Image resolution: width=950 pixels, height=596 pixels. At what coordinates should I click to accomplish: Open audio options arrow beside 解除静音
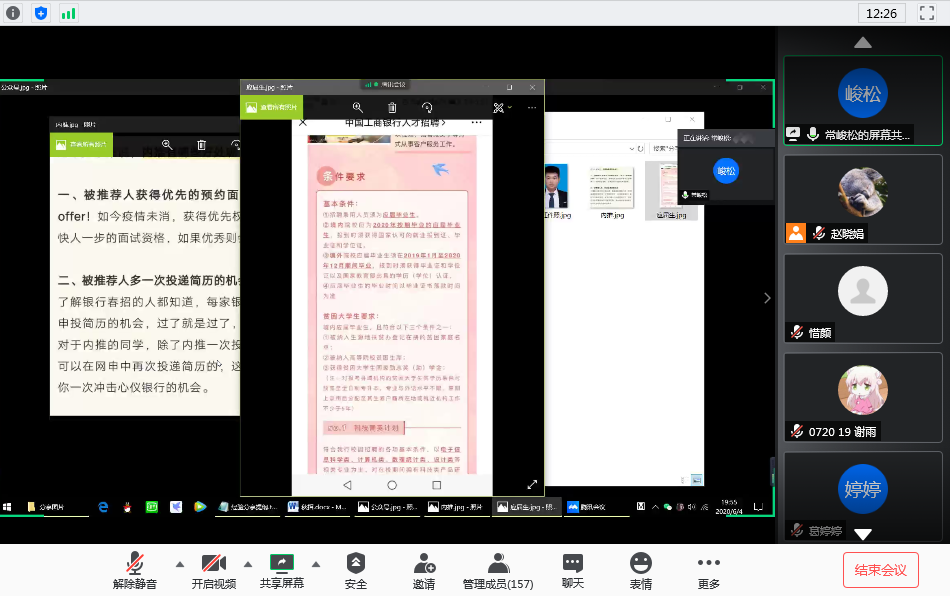click(180, 563)
